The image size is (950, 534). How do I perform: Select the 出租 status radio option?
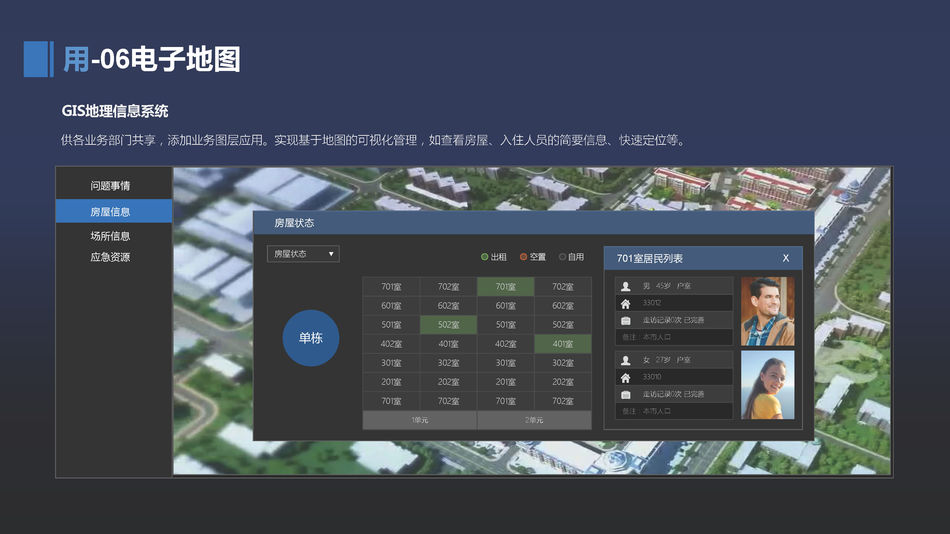485,257
